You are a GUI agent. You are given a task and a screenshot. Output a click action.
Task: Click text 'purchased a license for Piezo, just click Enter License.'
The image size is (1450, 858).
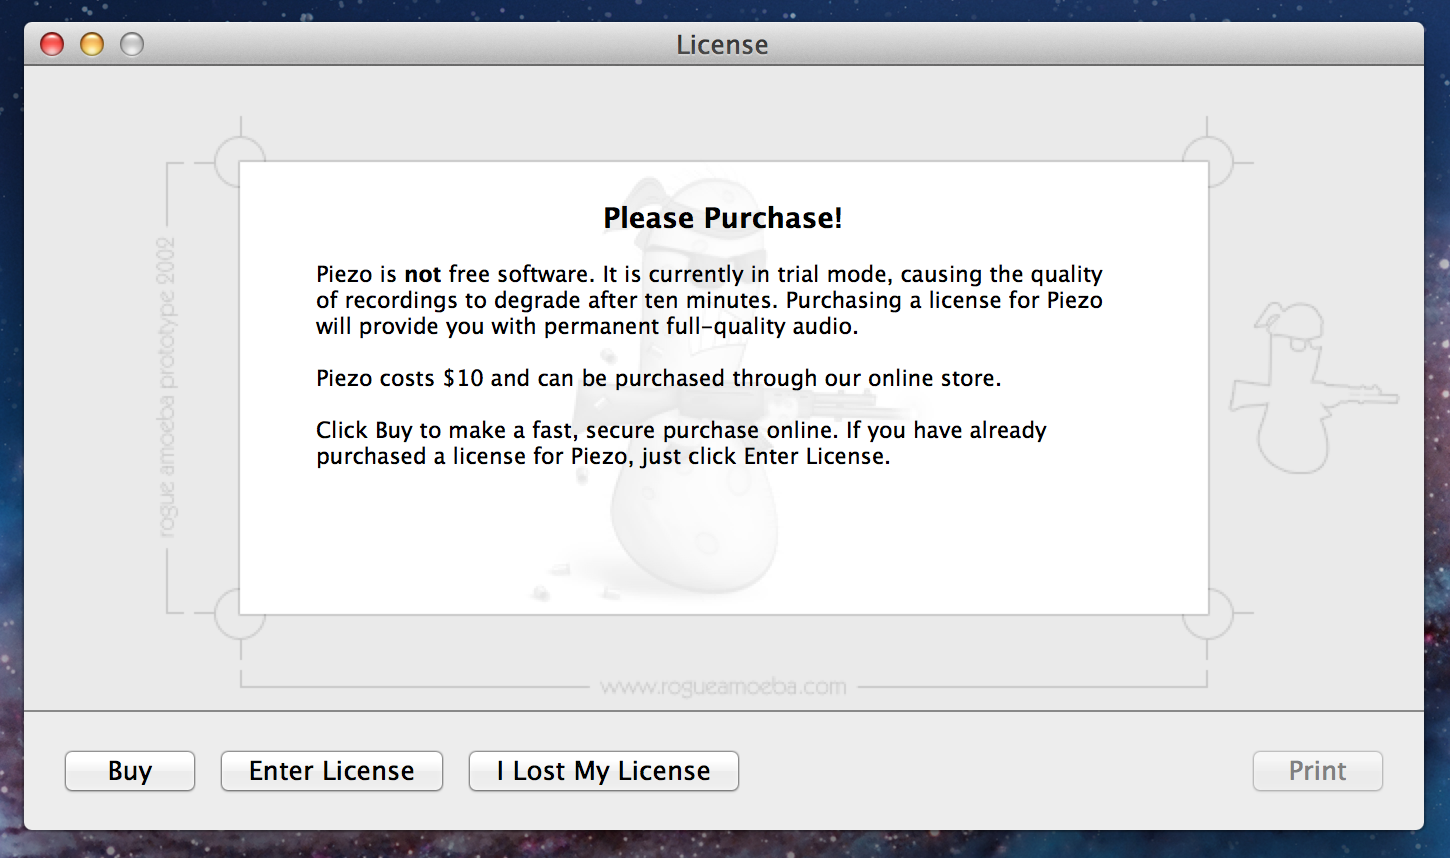pos(603,457)
